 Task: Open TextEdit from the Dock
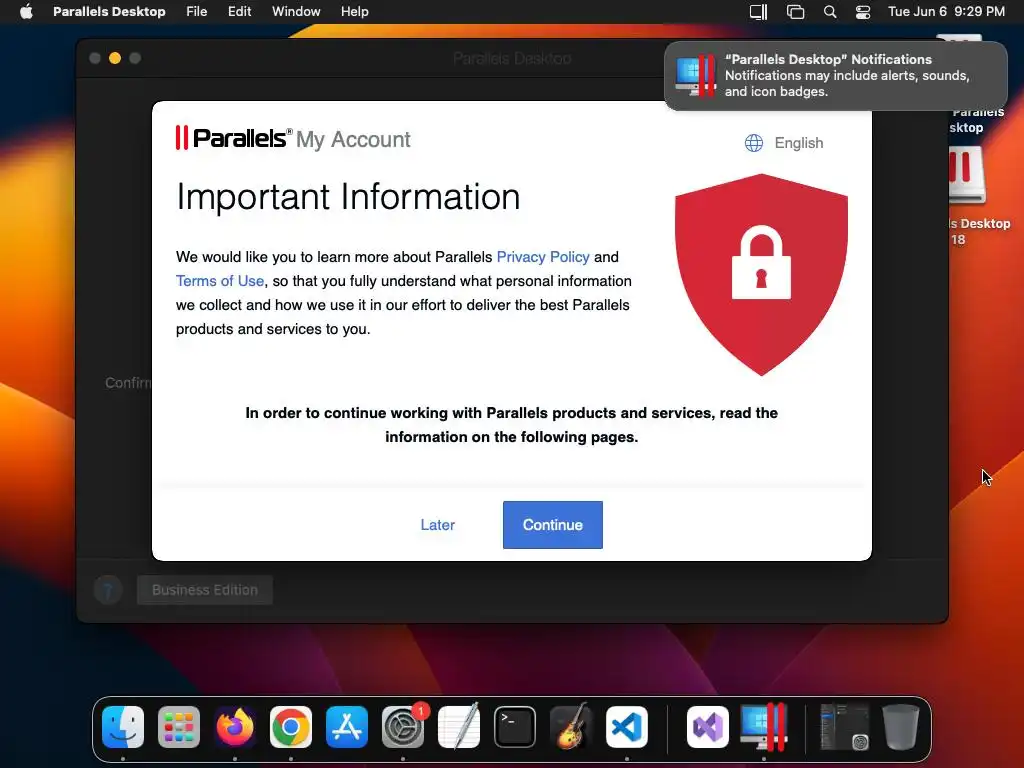458,727
